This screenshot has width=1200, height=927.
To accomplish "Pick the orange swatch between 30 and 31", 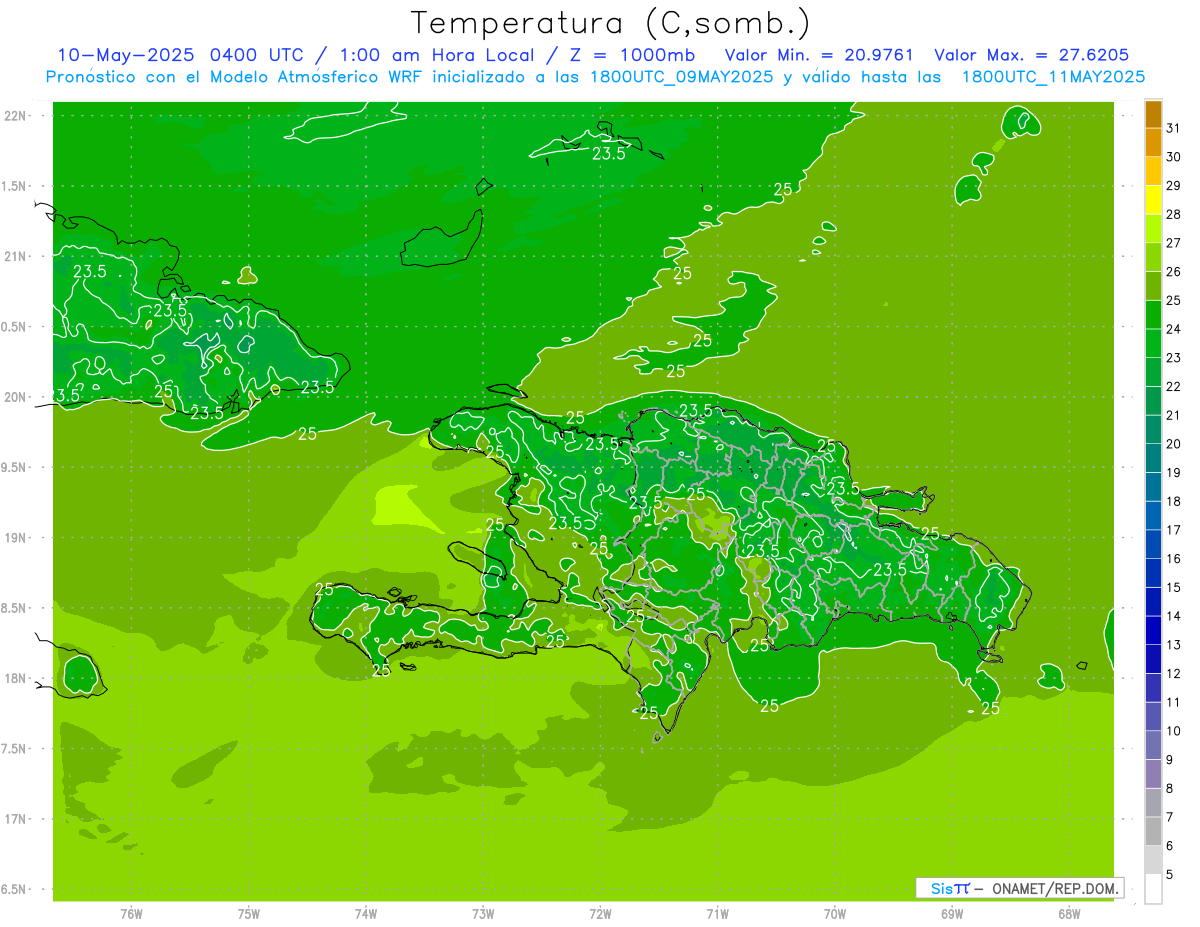I will click(x=1153, y=142).
